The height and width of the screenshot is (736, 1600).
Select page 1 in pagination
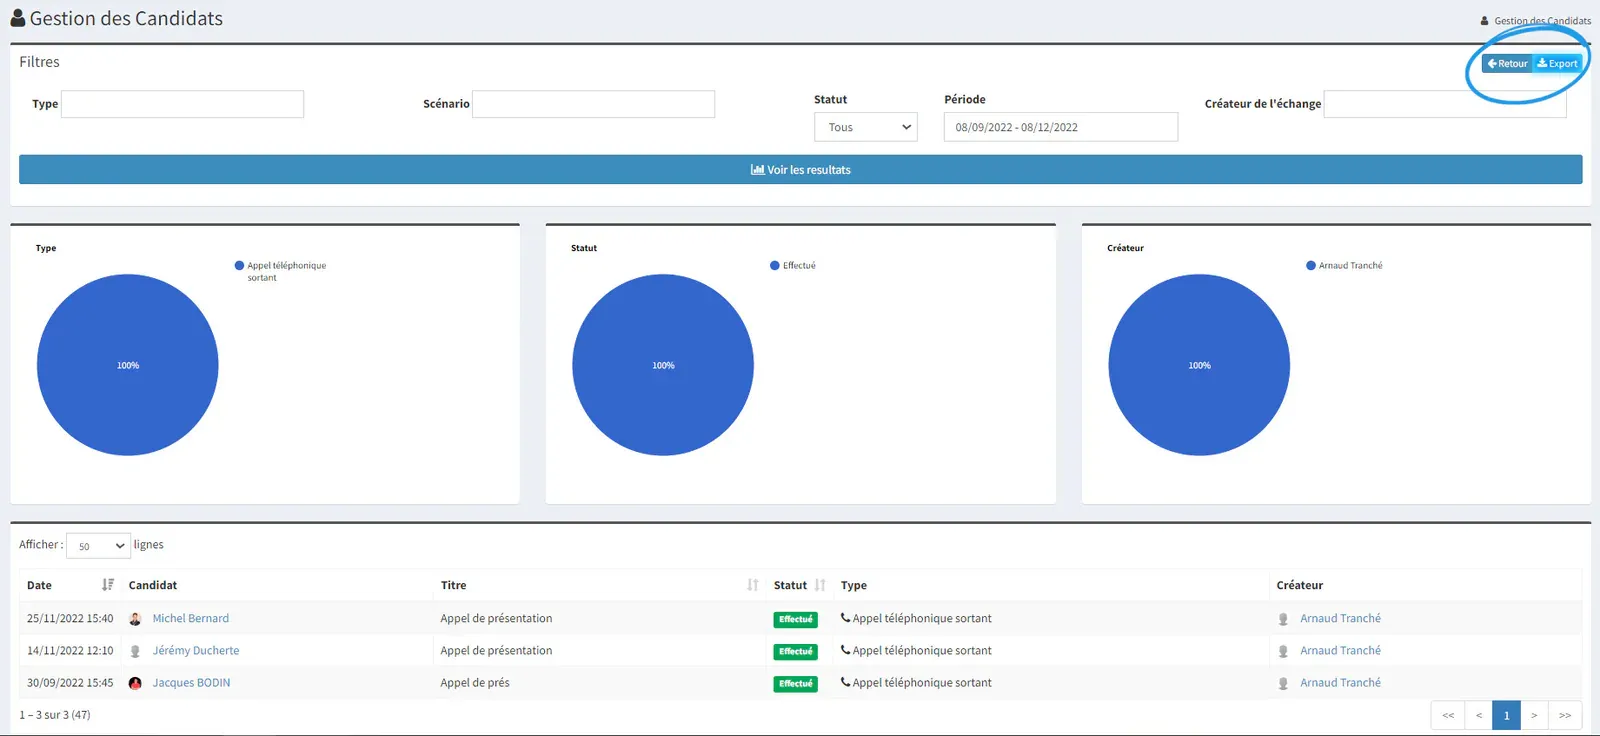pyautogui.click(x=1506, y=715)
